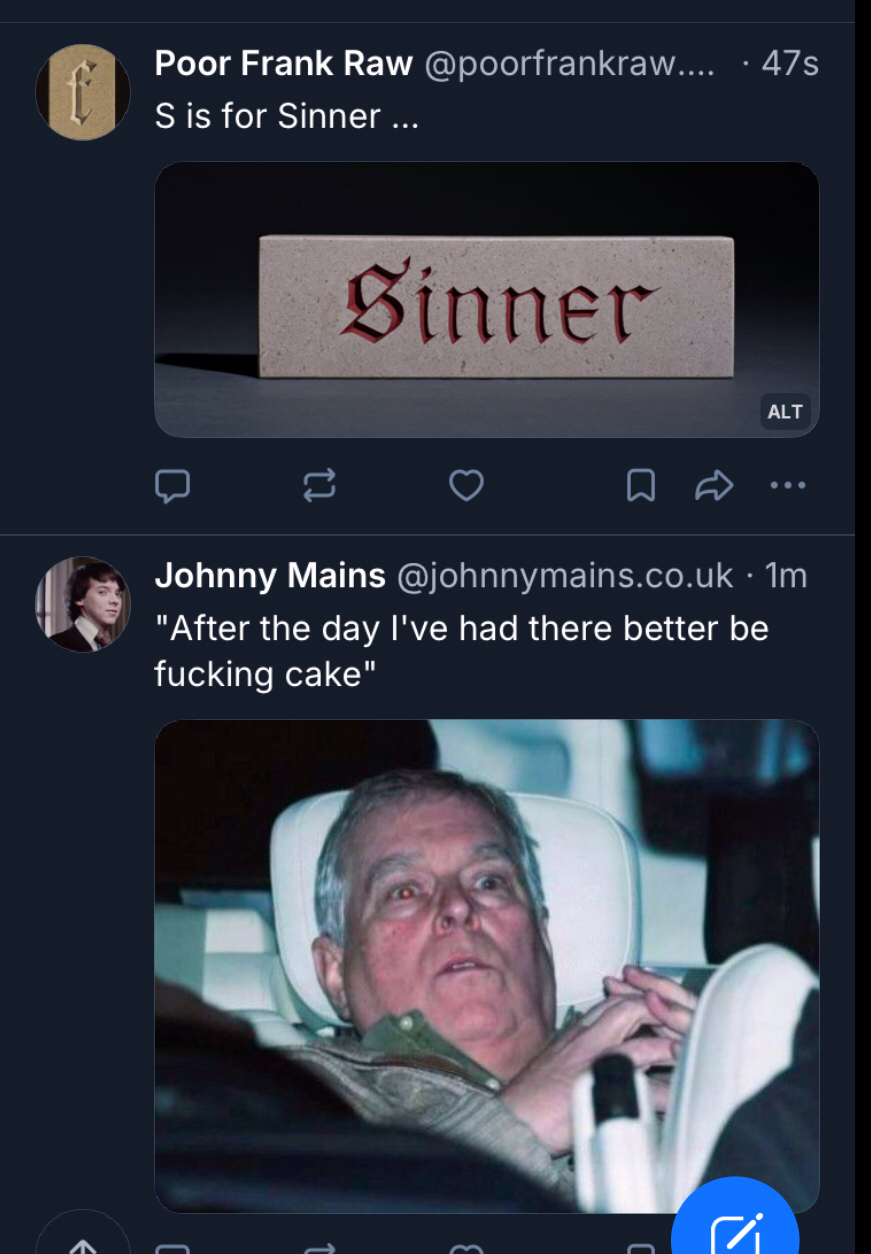
Task: Like the Poor Frank Raw post
Action: [x=466, y=486]
